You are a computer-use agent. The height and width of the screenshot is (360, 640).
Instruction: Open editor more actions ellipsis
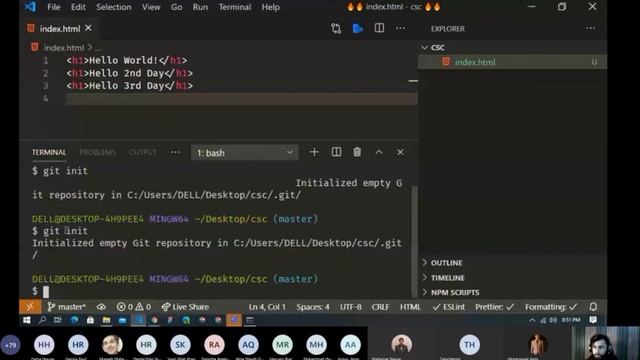[400, 28]
